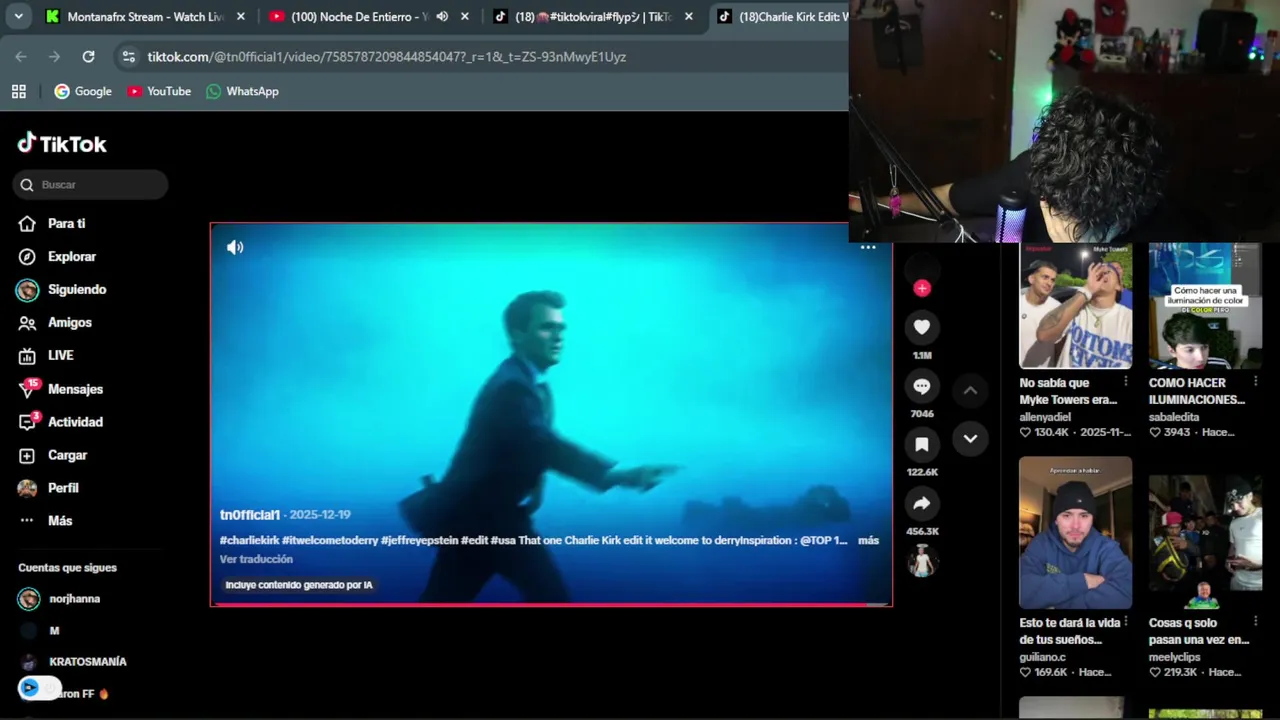This screenshot has width=1280, height=720.
Task: Open the tab search dropdown arrow
Action: pos(18,17)
